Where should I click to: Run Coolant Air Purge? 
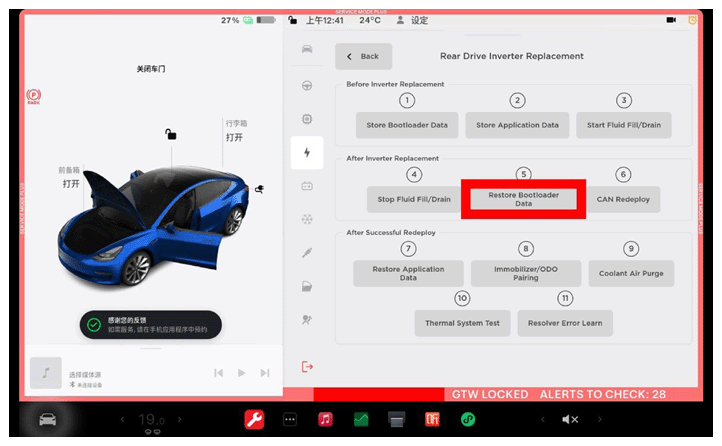tap(631, 273)
